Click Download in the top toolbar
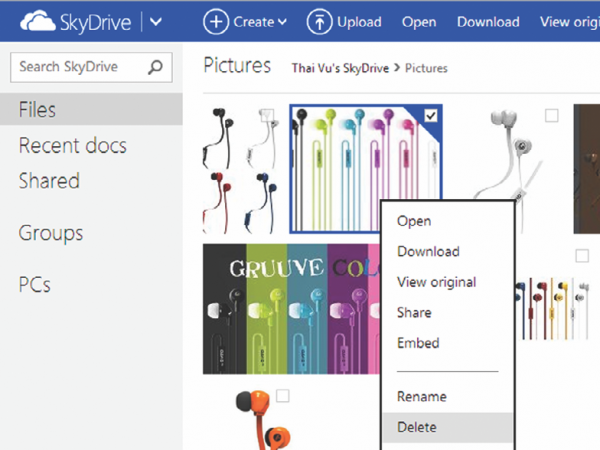 [x=488, y=22]
